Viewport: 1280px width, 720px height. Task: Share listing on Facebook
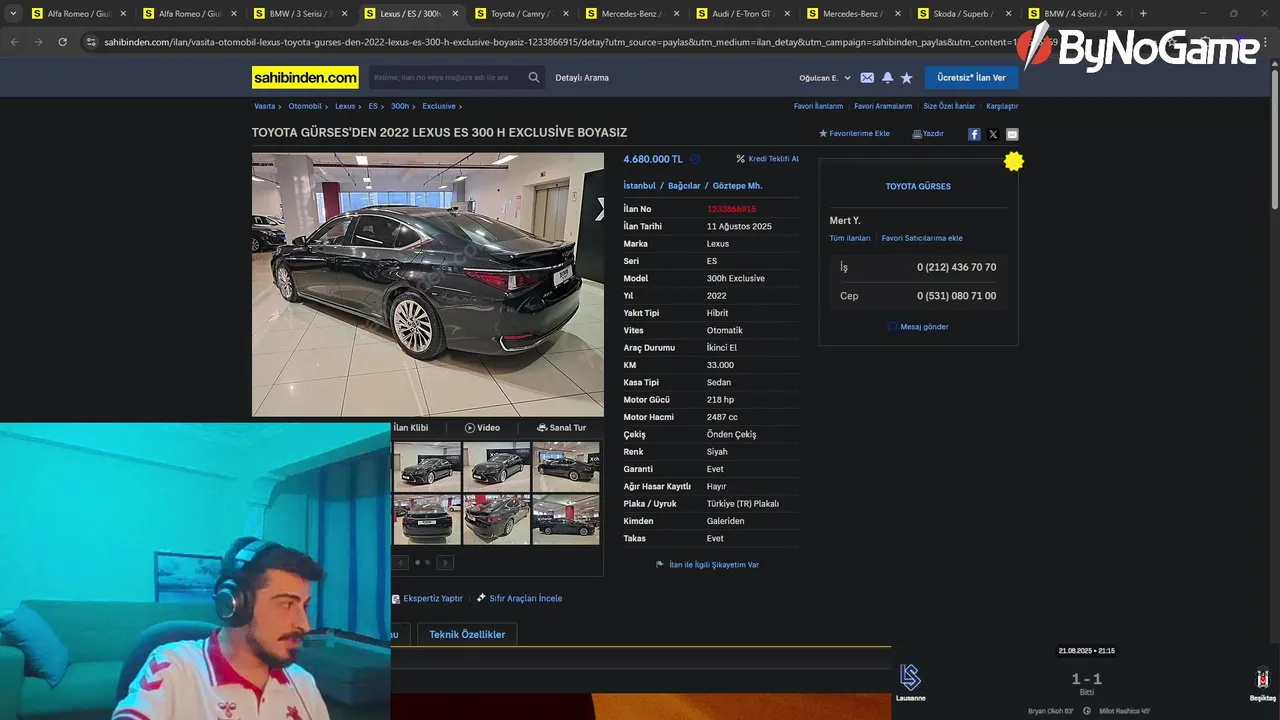coord(974,134)
